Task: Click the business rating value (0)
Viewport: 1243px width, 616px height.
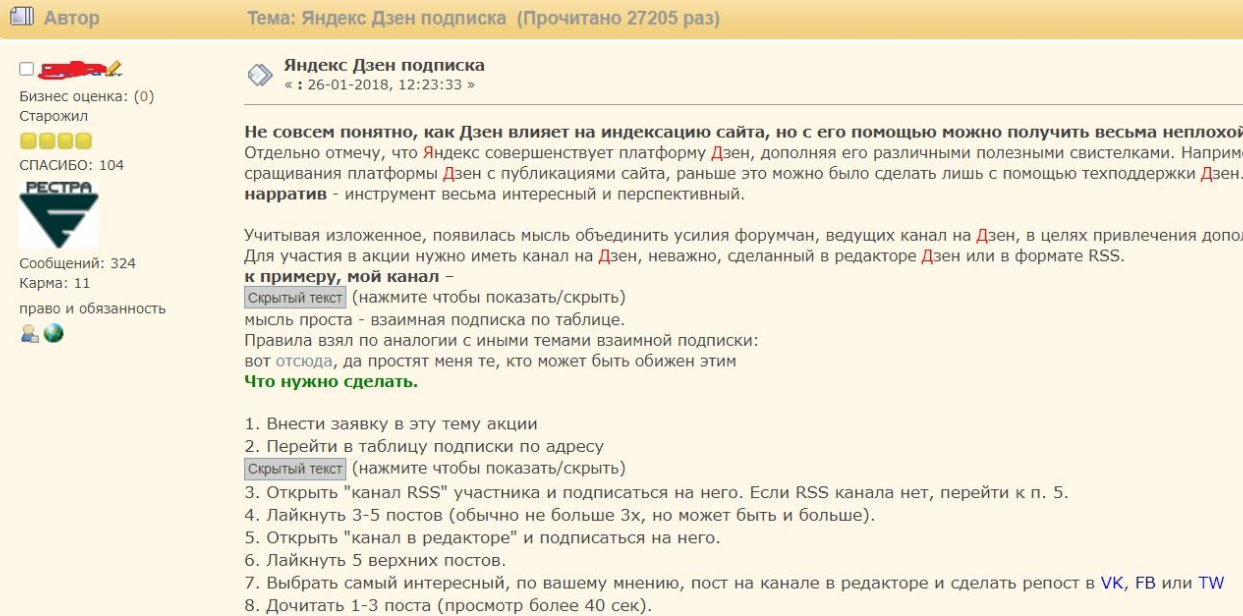Action: click(x=144, y=97)
